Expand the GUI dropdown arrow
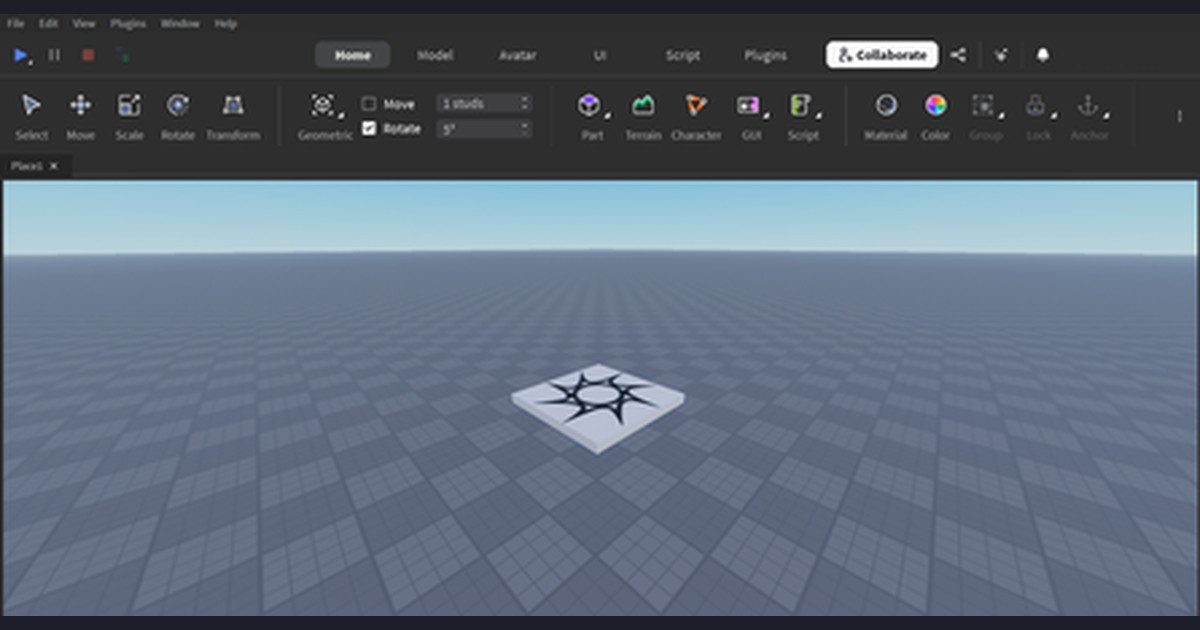The width and height of the screenshot is (1200, 630). tap(765, 115)
